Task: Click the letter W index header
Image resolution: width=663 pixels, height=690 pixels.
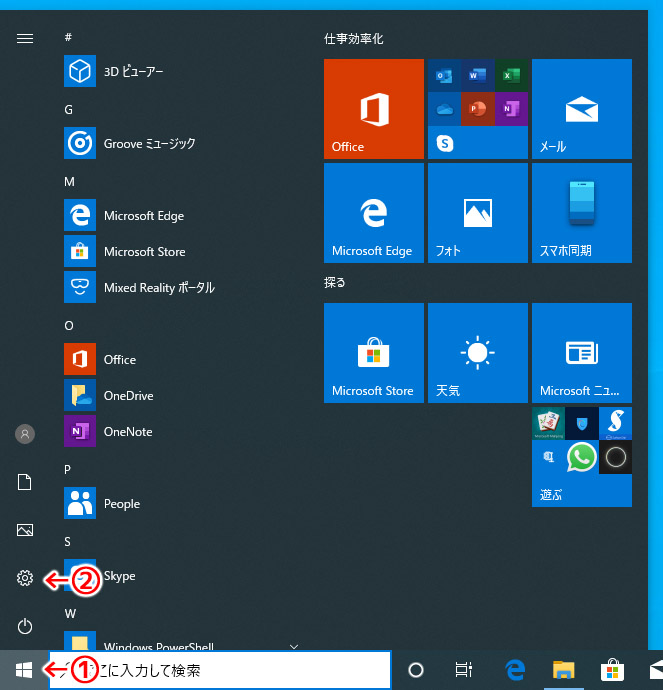Action: [70, 613]
